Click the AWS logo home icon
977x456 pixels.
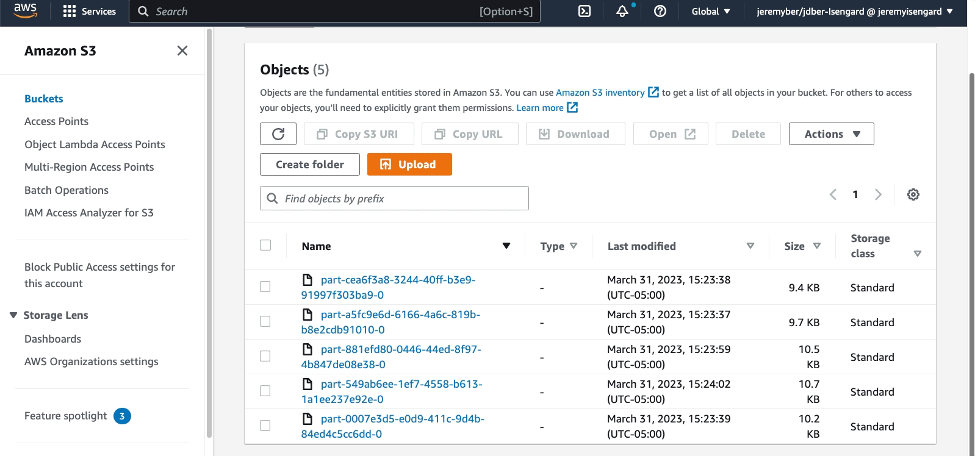click(x=25, y=11)
